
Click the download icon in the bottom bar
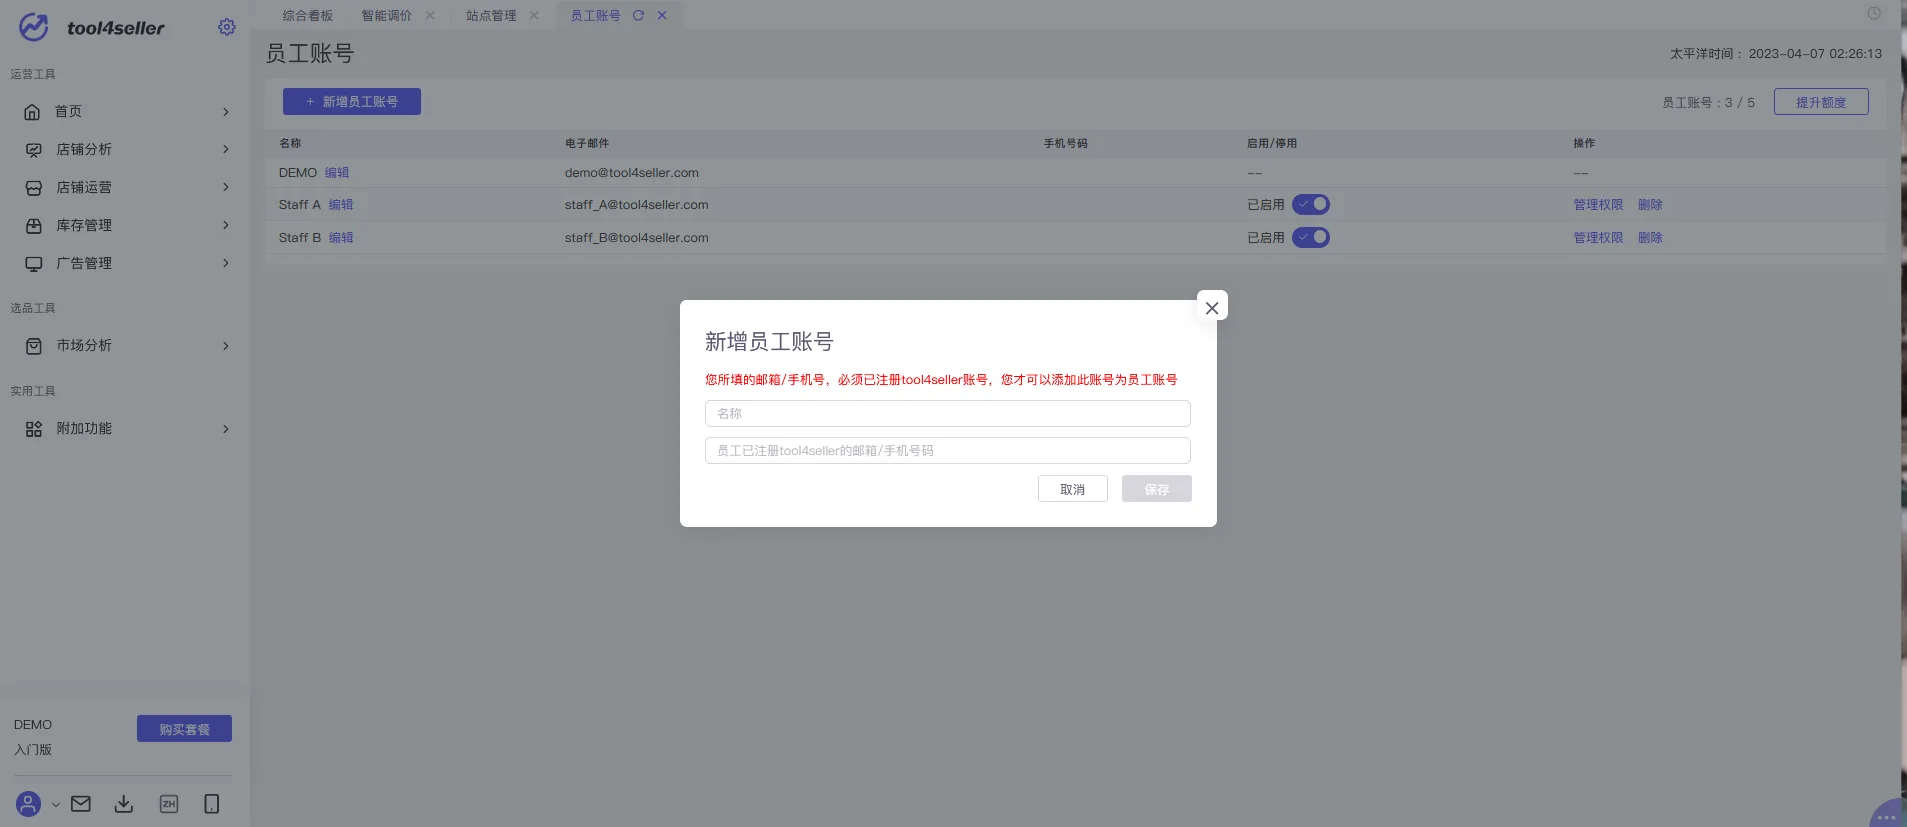click(124, 804)
